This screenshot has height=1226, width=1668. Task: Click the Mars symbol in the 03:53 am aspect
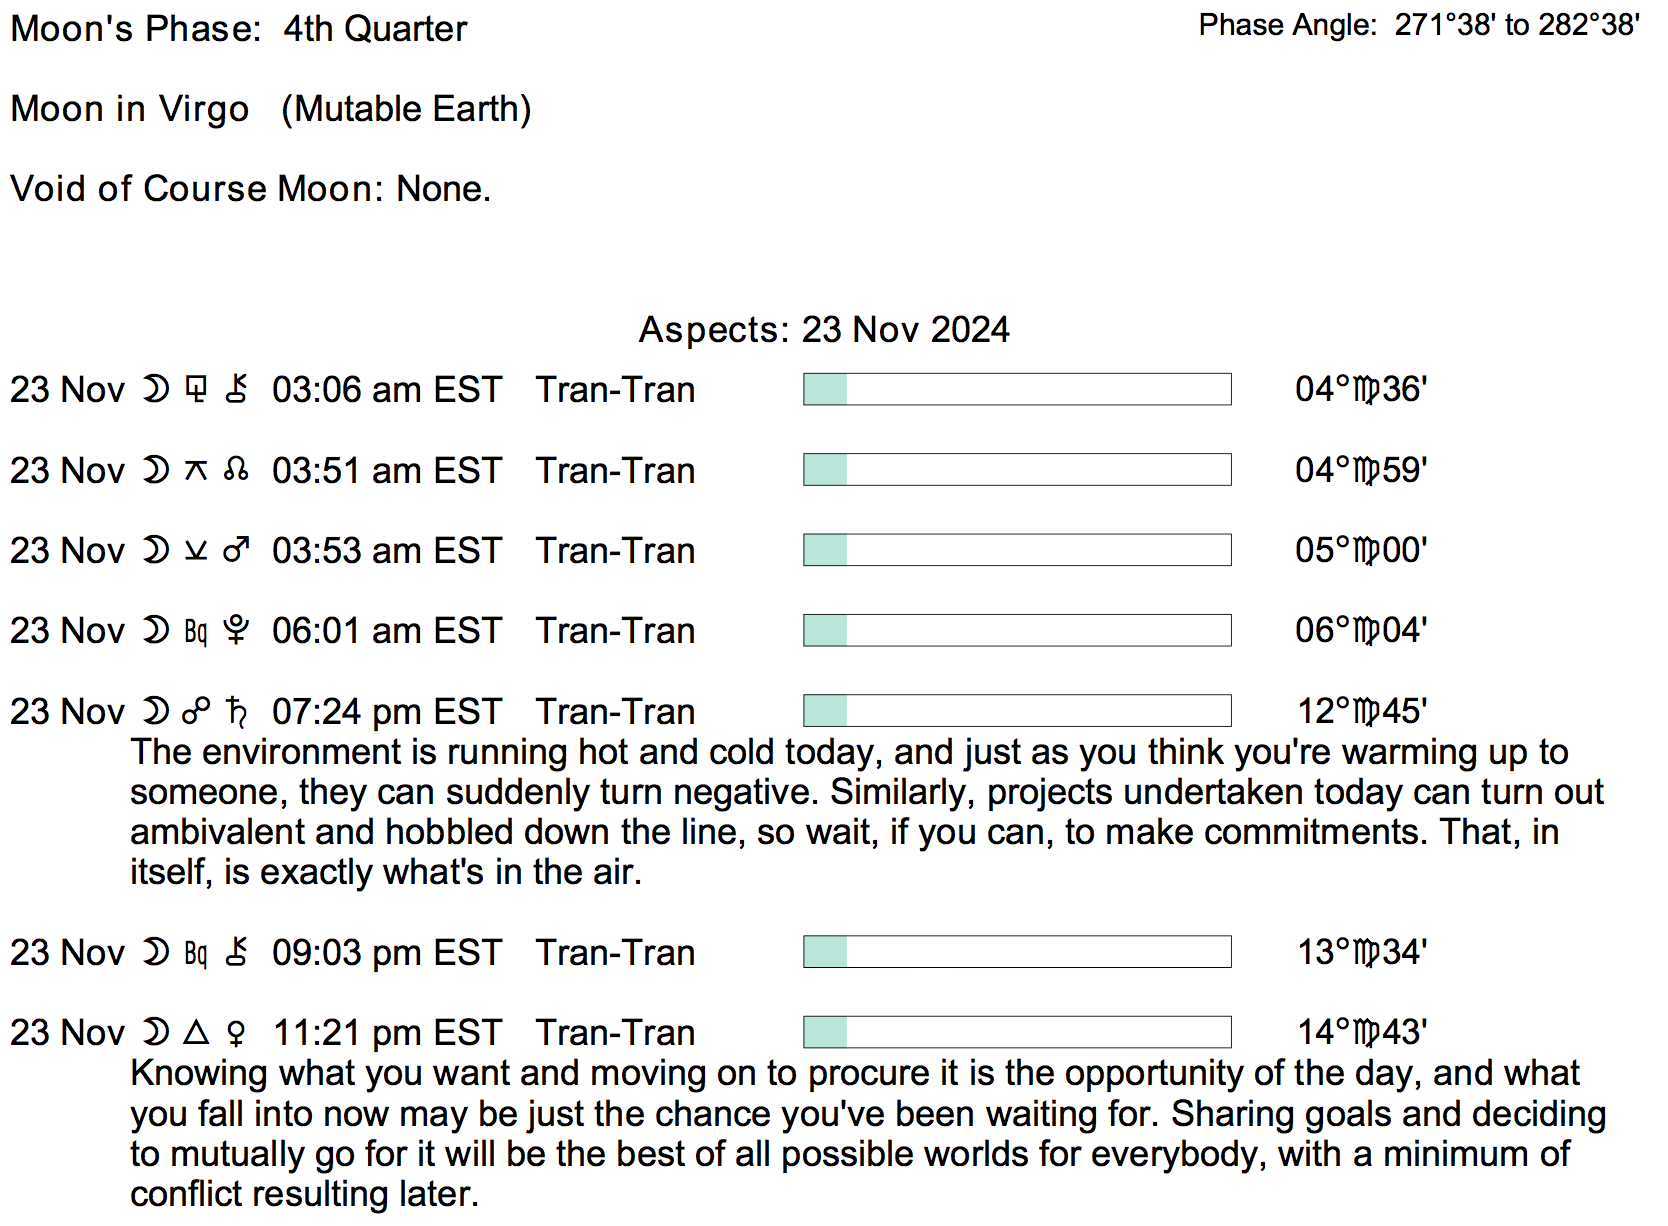[x=236, y=550]
